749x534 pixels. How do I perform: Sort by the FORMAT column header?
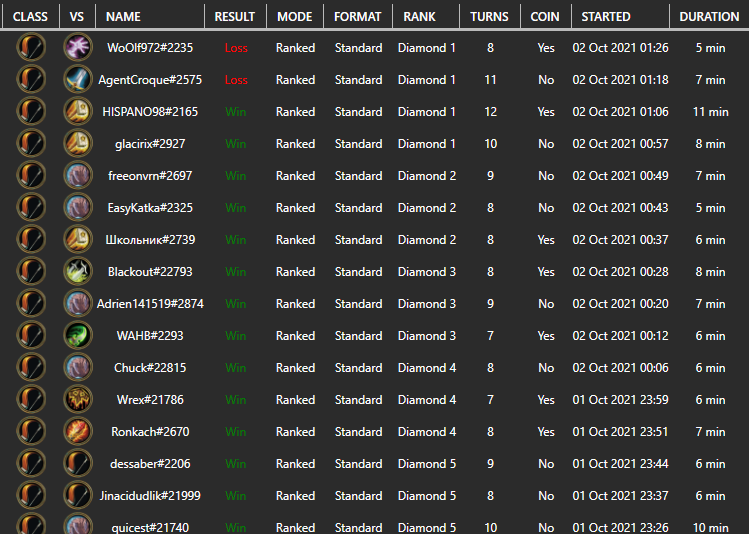357,17
